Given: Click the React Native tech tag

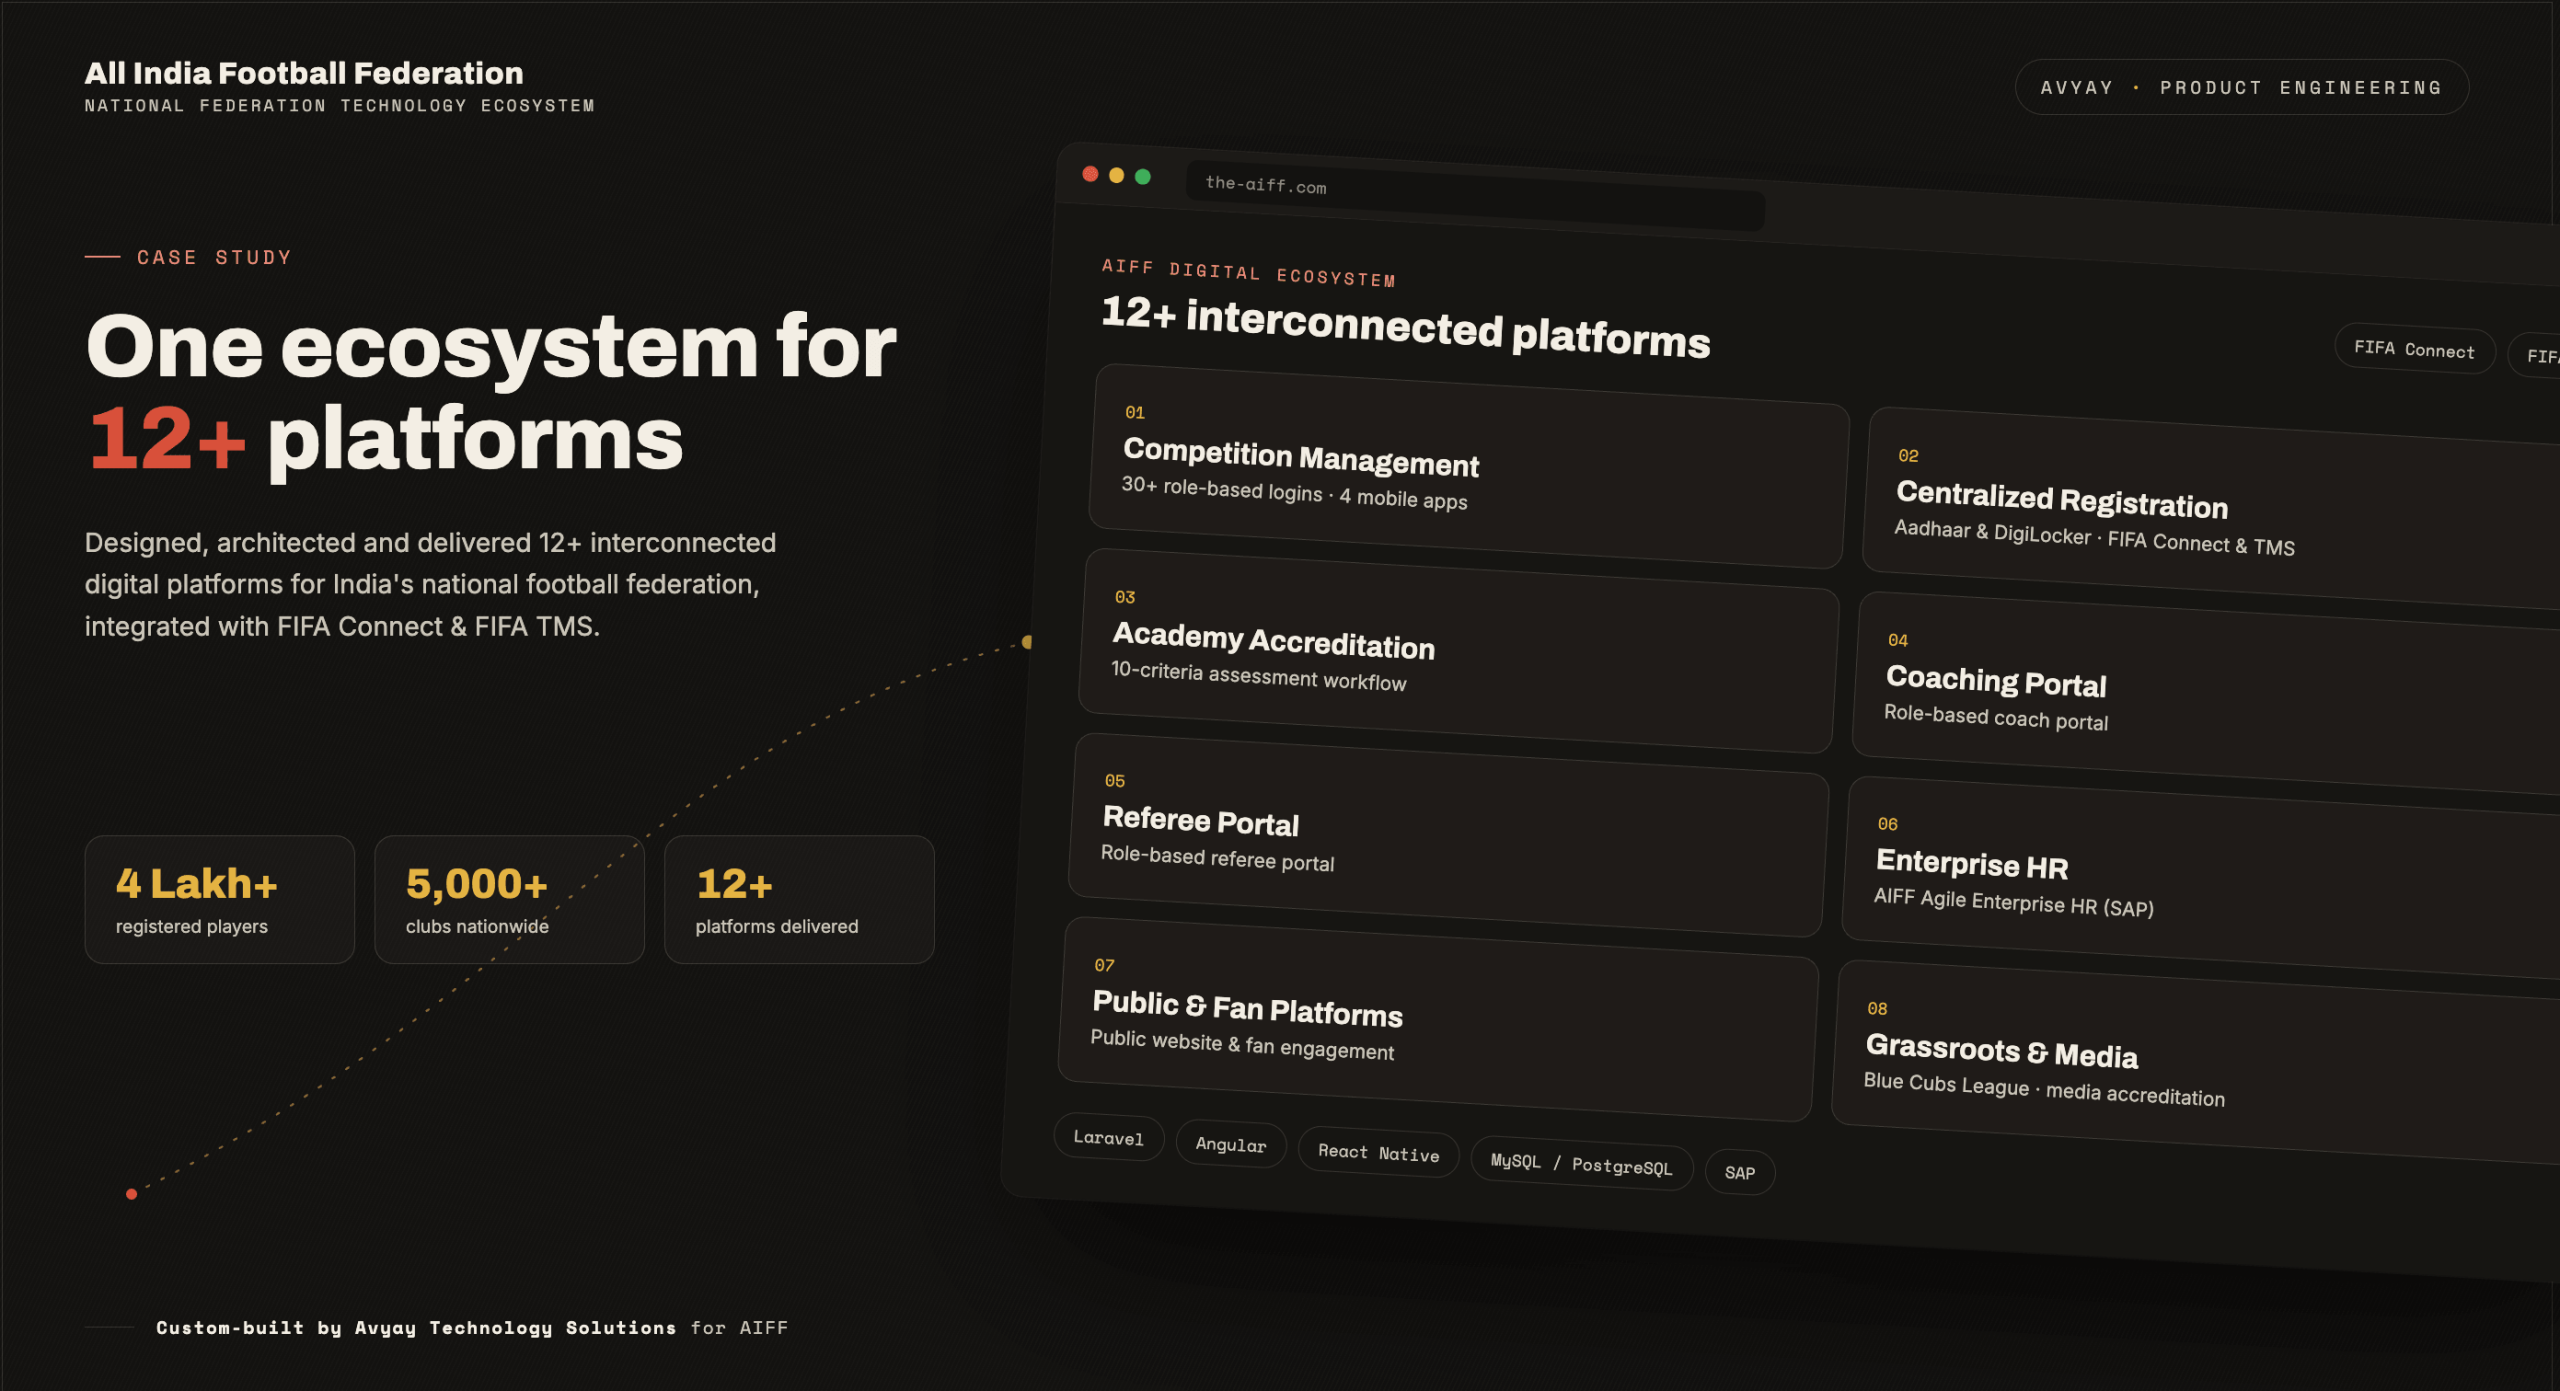Looking at the screenshot, I should [x=1378, y=1152].
